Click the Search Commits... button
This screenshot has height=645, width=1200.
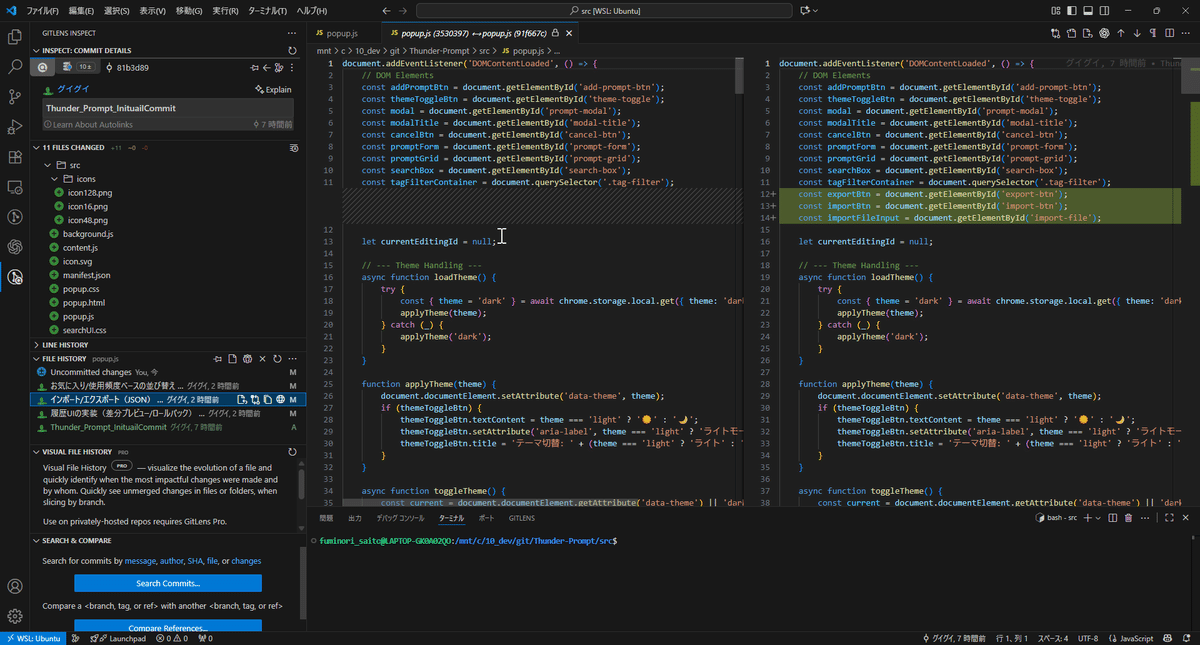167,582
